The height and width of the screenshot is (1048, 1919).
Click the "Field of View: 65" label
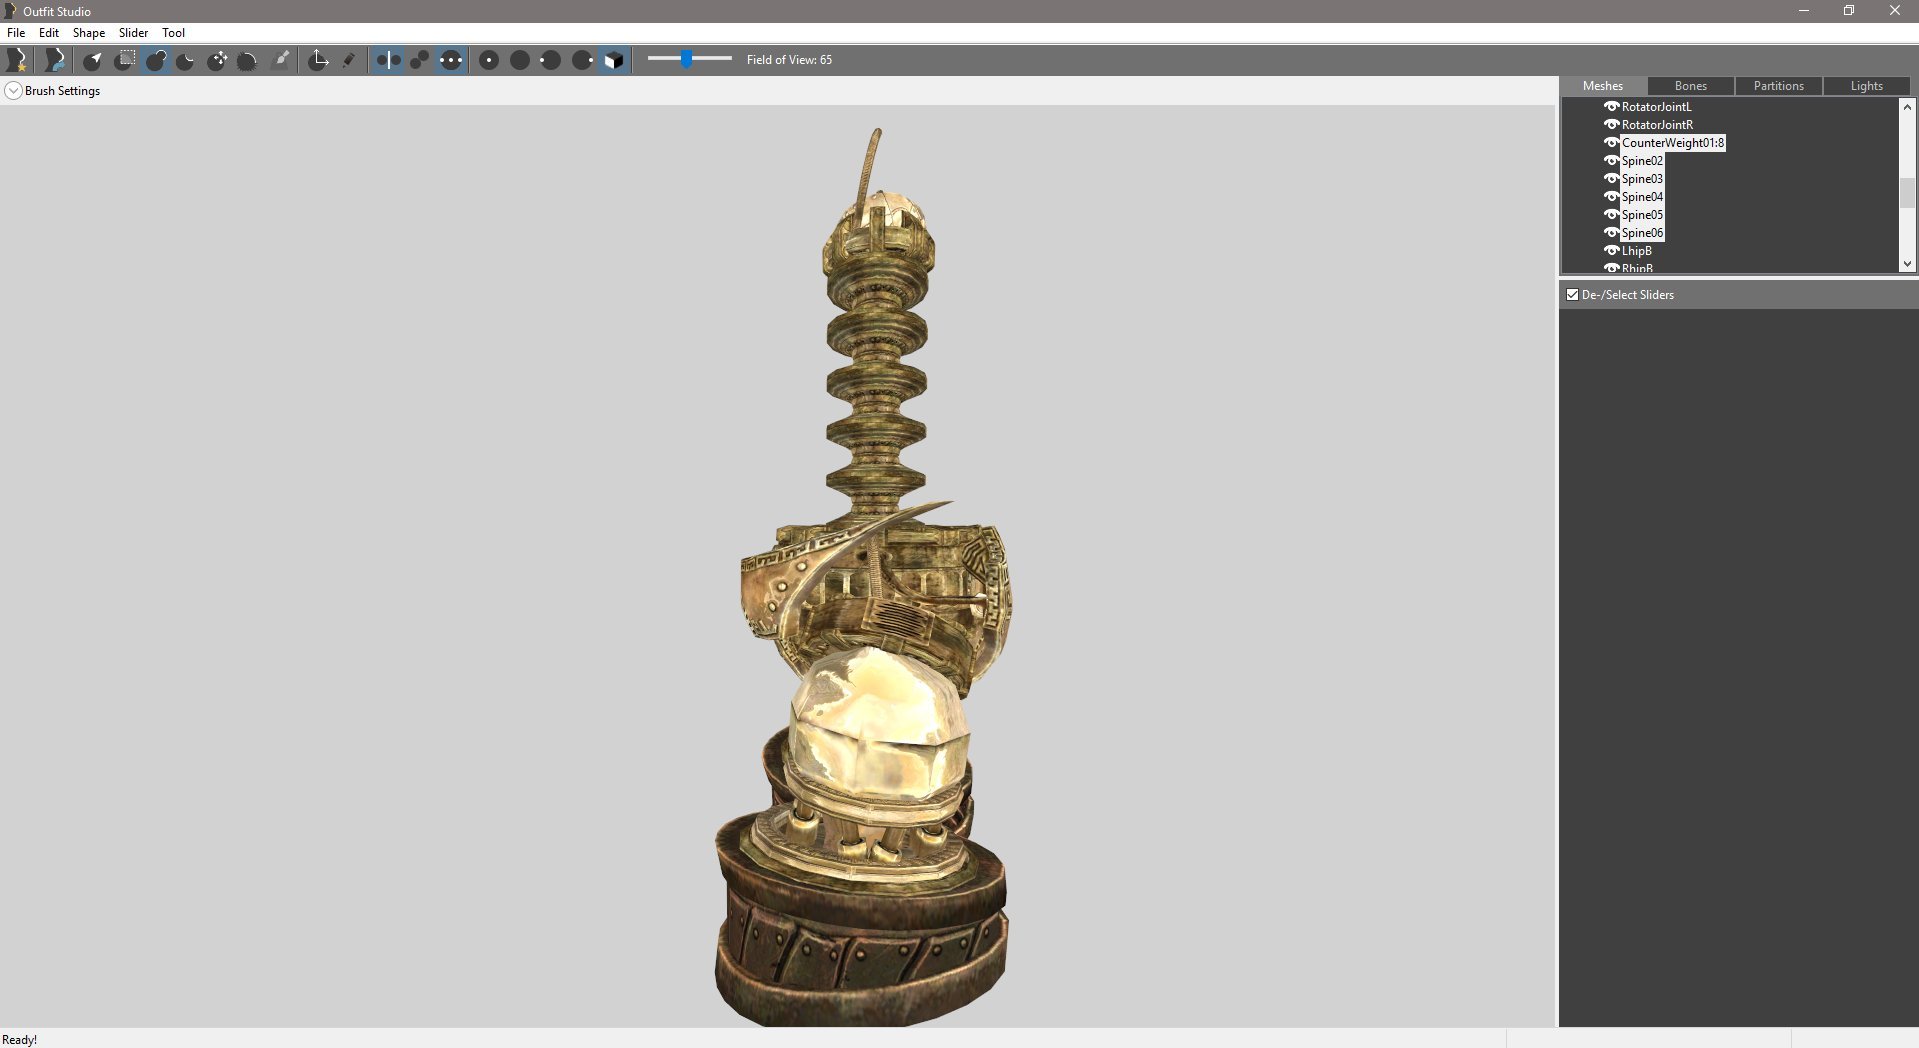789,60
